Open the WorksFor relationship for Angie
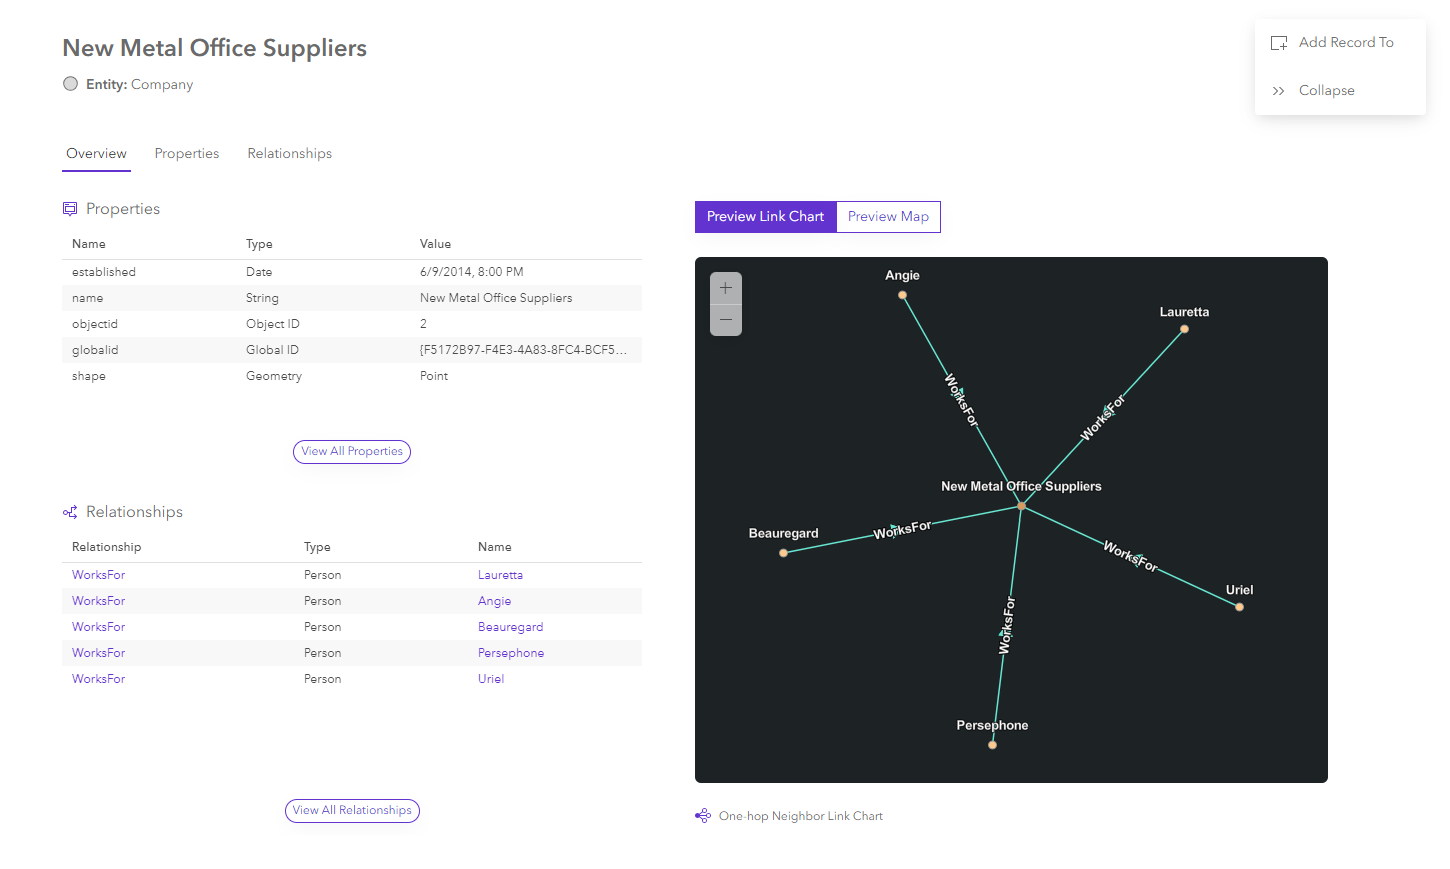Viewport: 1450px width, 869px height. click(98, 600)
